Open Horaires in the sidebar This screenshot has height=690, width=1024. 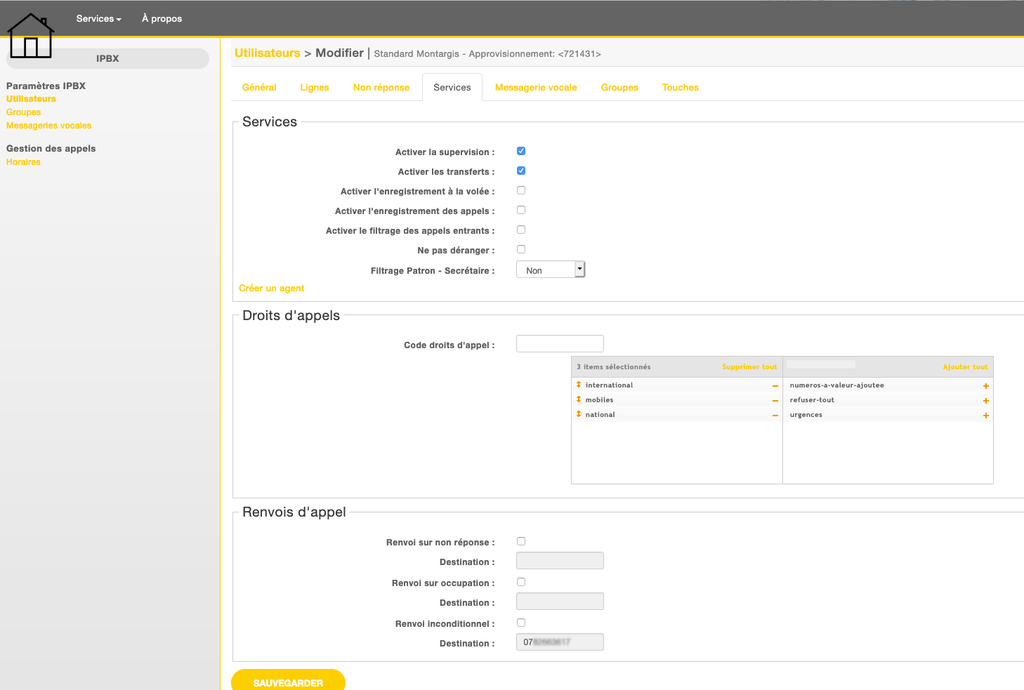[x=23, y=162]
